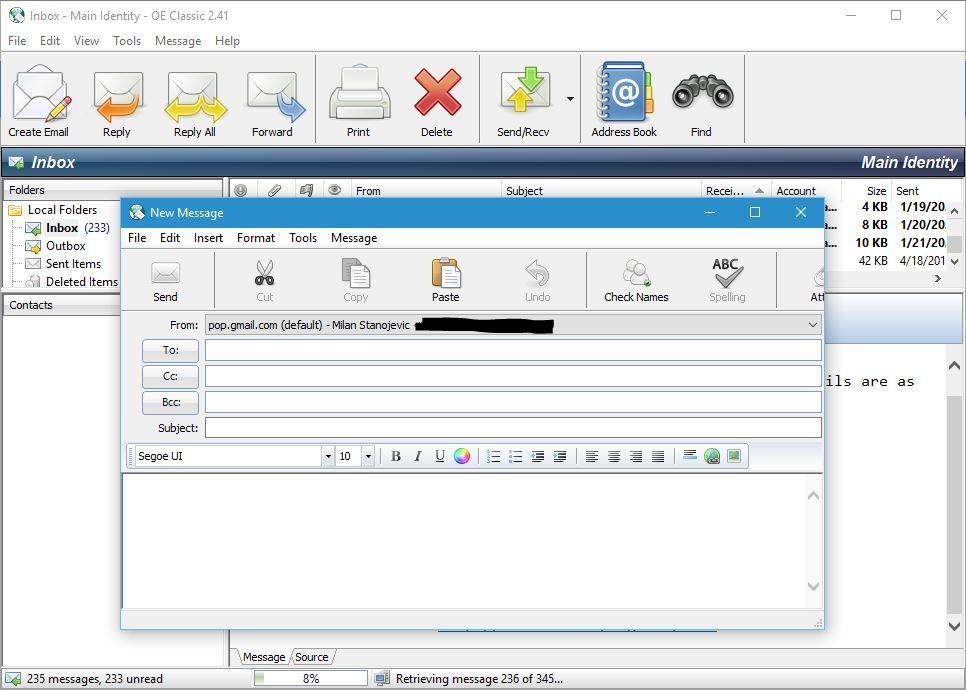Click into the Subject field
This screenshot has width=966, height=690.
(513, 428)
